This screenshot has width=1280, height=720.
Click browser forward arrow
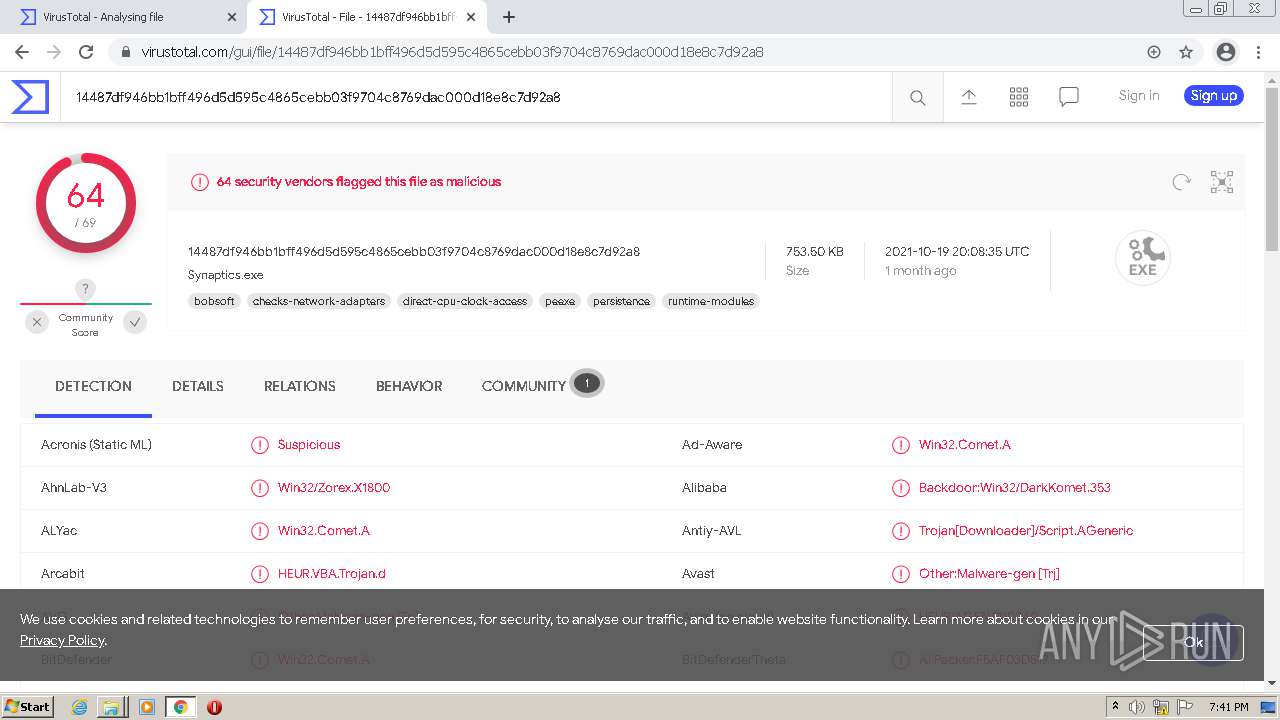tap(54, 52)
